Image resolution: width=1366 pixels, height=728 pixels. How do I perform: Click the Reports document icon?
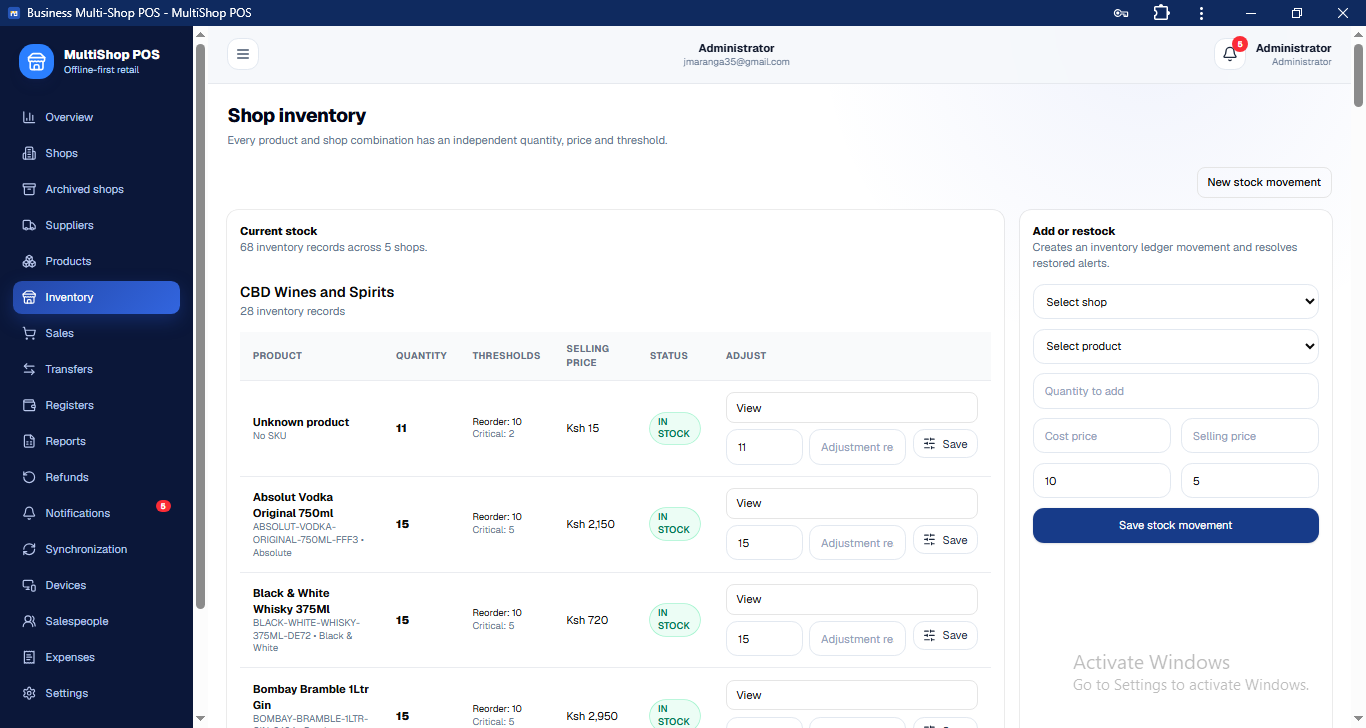pyautogui.click(x=29, y=441)
